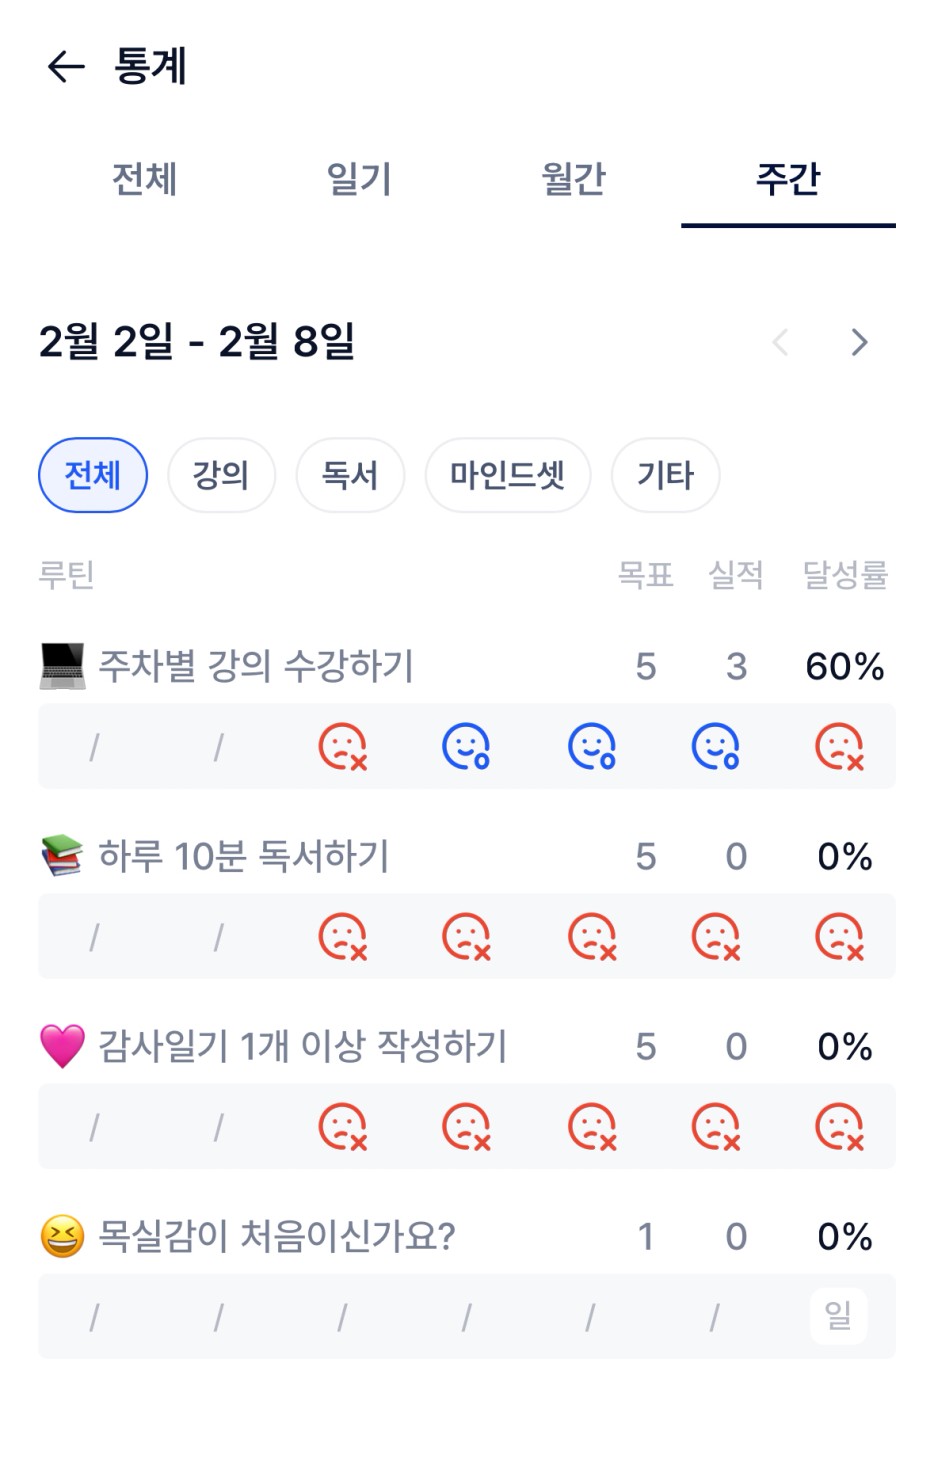Viewport: 934px width, 1458px height.
Task: Tap the laptop icon for 주차별 강의 수강하기
Action: point(62,666)
